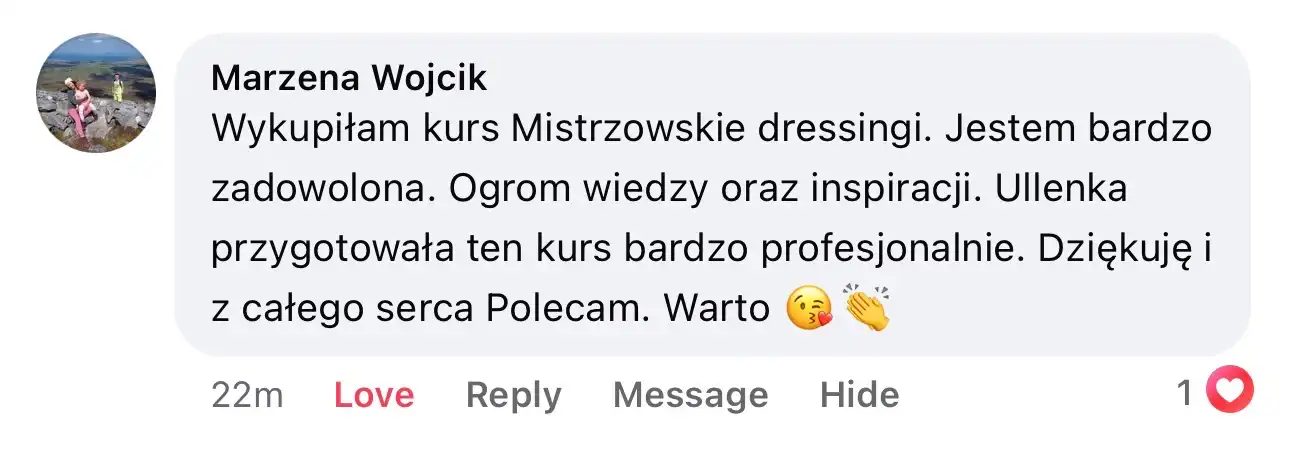The height and width of the screenshot is (452, 1290).
Task: Open Marzena Wojcik's profile via name
Action: [349, 77]
